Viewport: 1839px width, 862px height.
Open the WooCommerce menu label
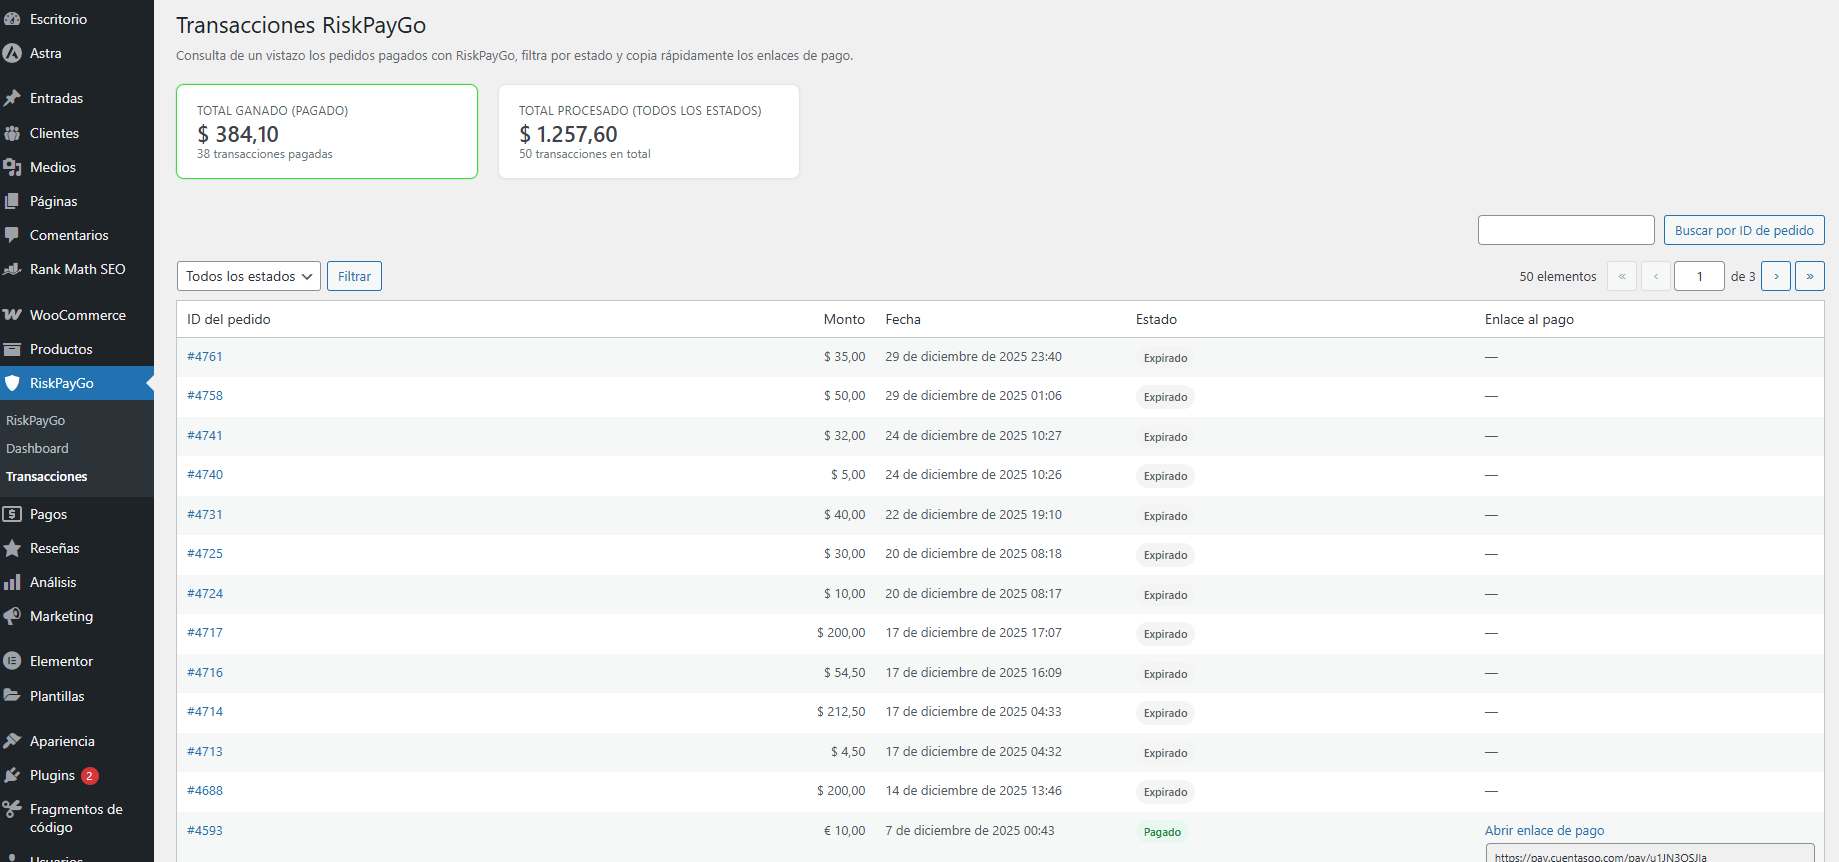point(78,315)
